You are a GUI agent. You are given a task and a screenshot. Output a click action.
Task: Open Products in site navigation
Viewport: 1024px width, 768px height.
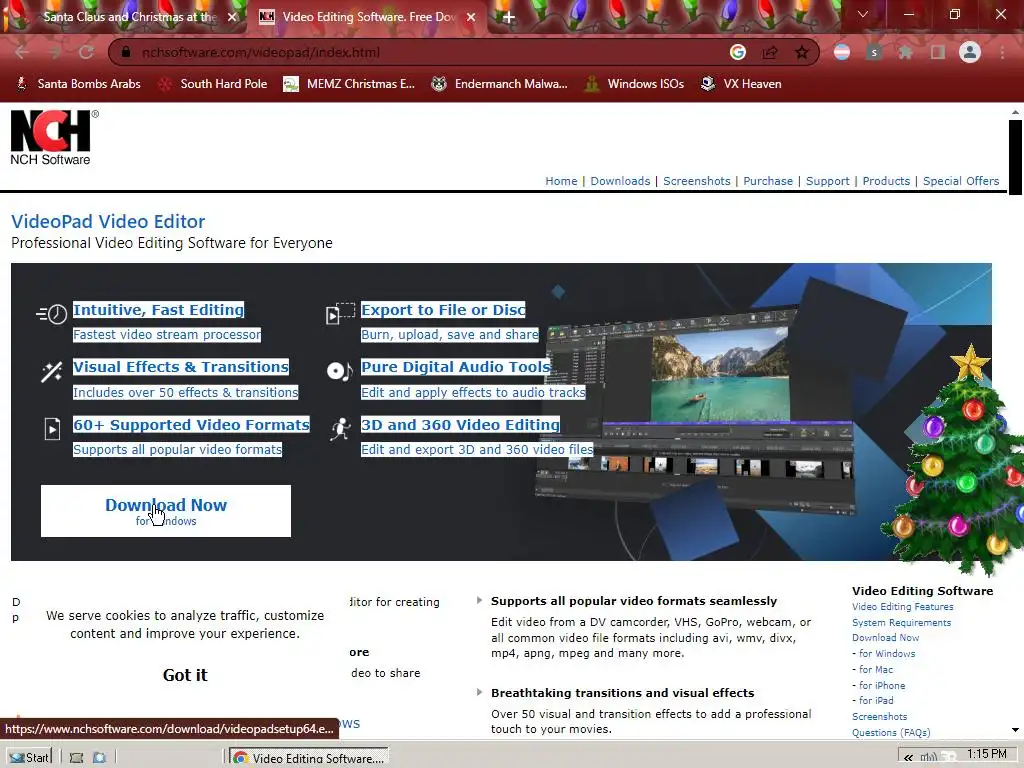coord(886,181)
